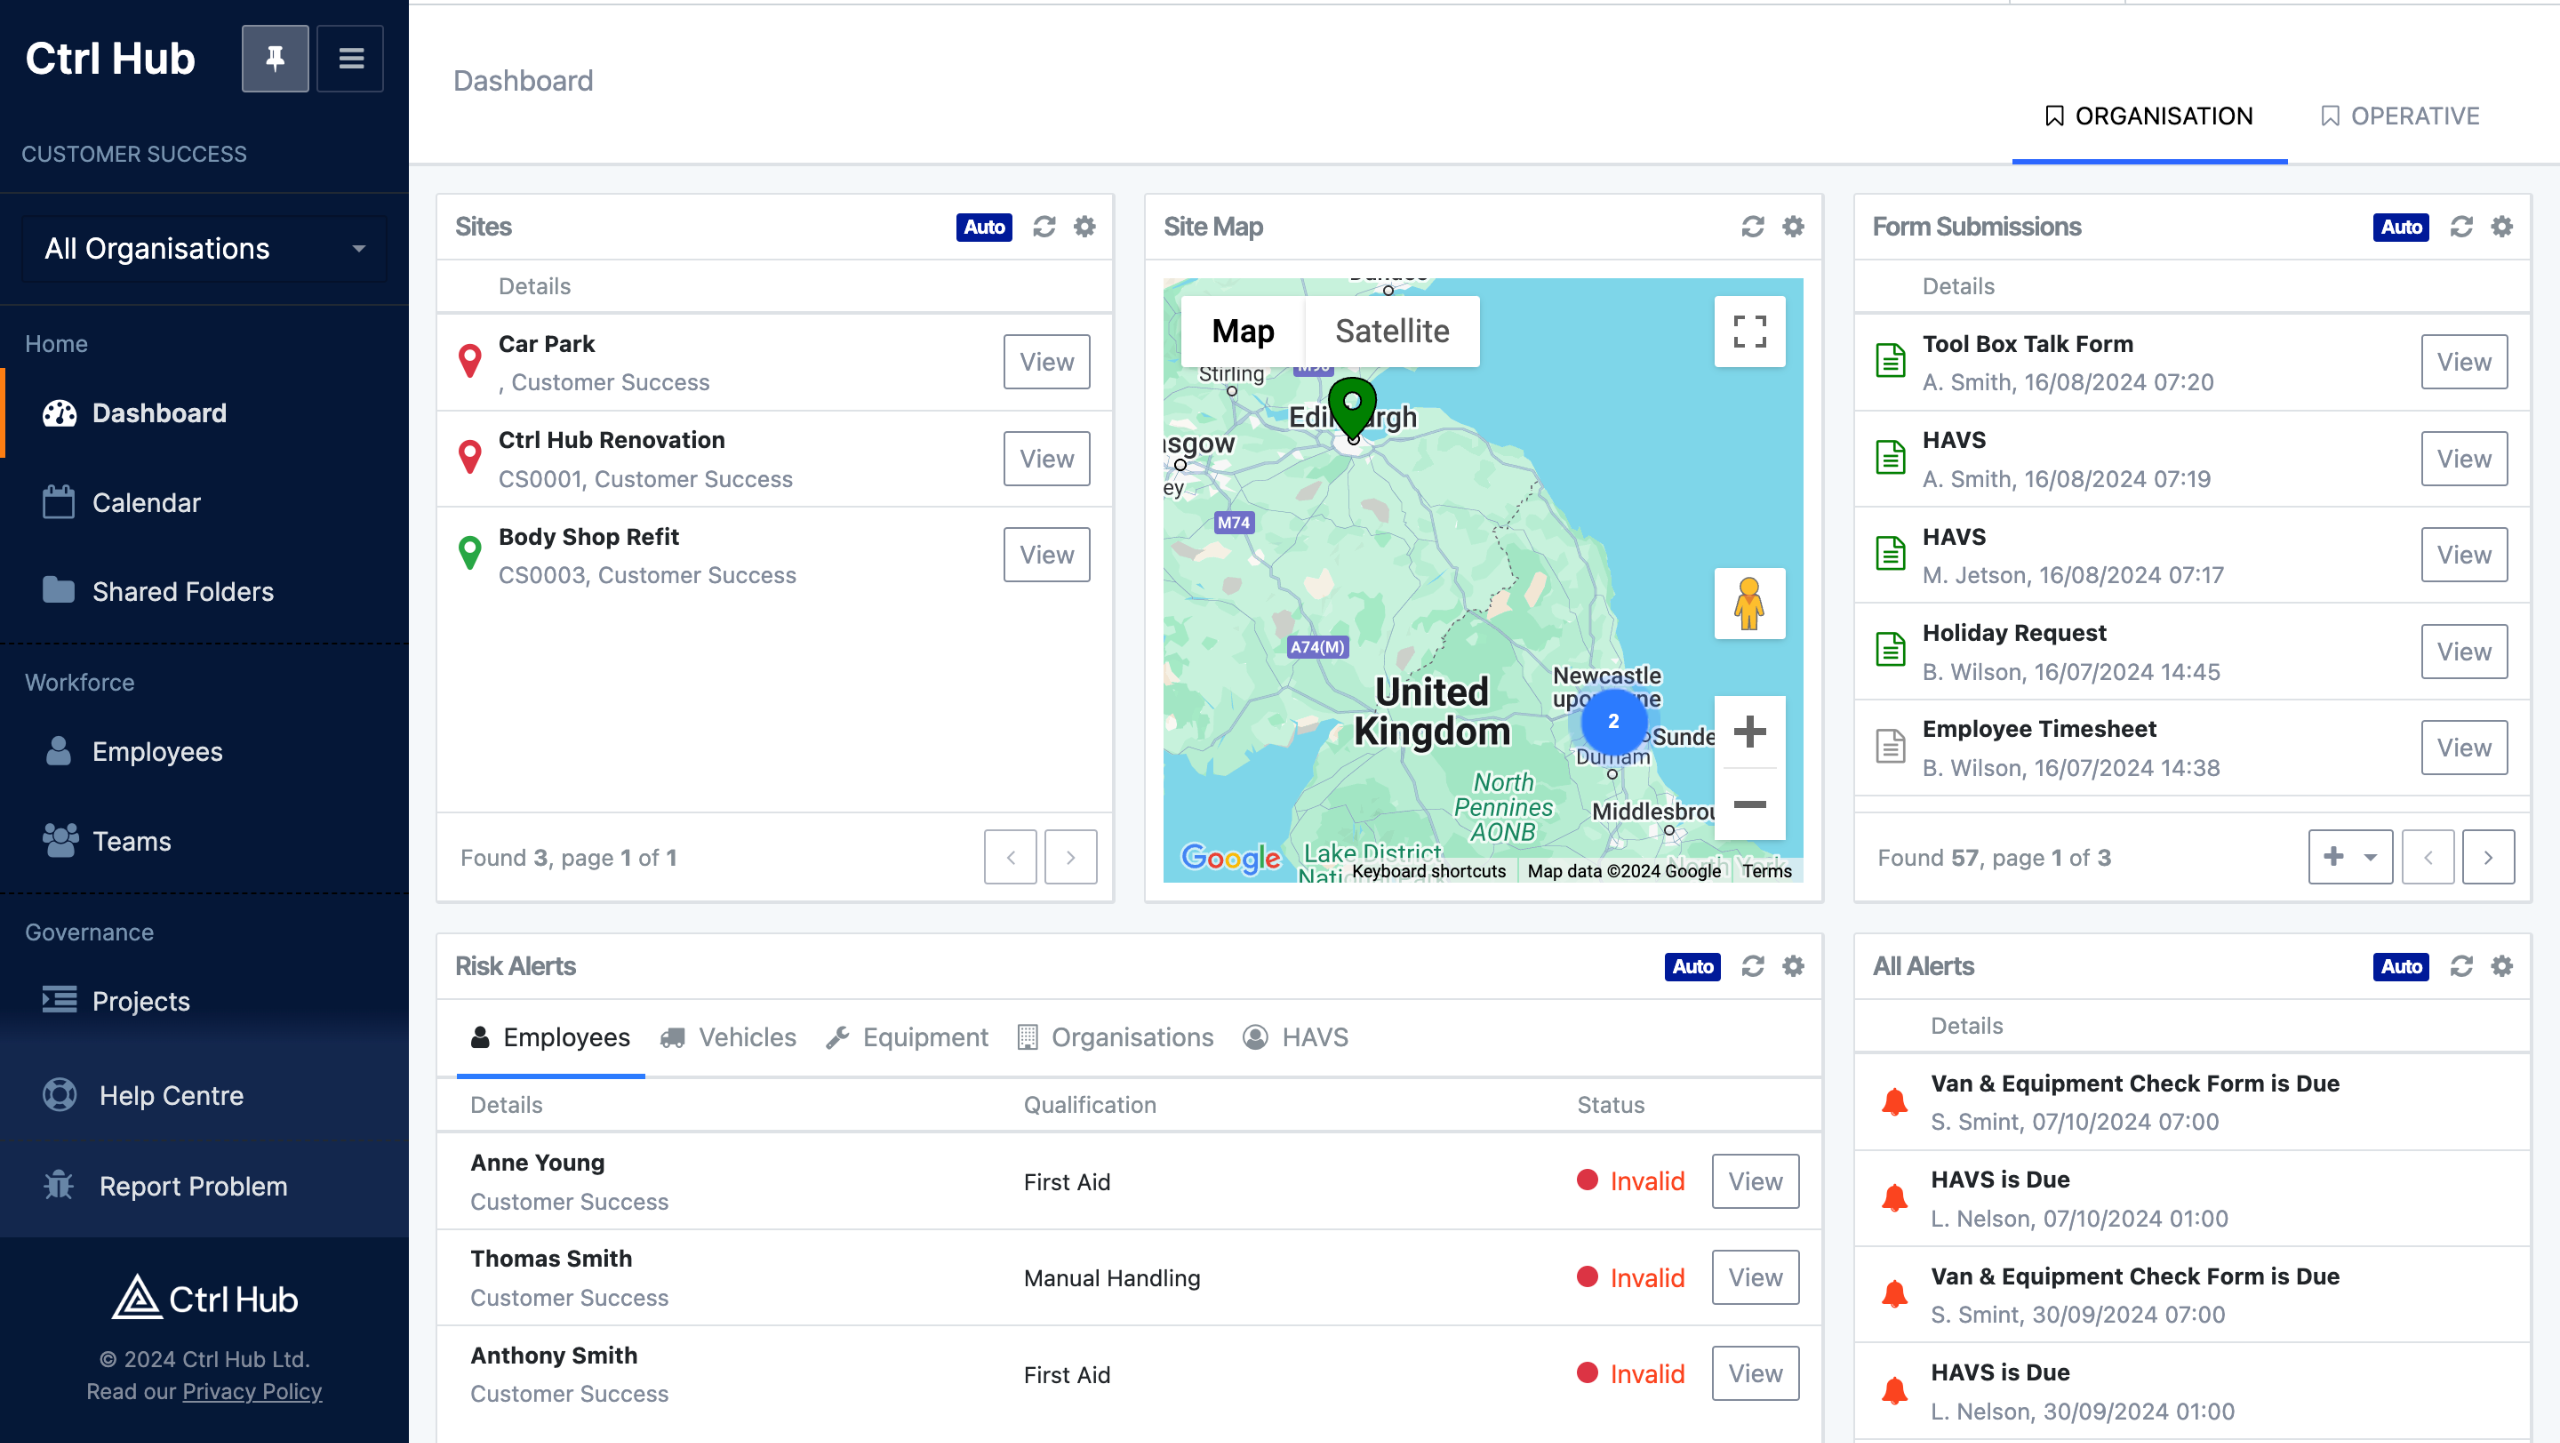Open the Privacy Policy link
Screen dimensions: 2560x1443
click(252, 1391)
